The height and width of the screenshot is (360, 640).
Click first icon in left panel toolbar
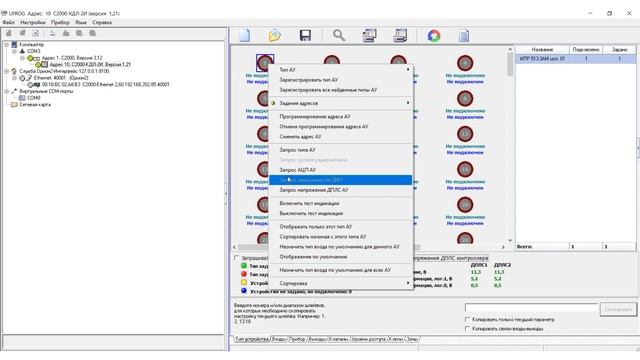click(9, 33)
